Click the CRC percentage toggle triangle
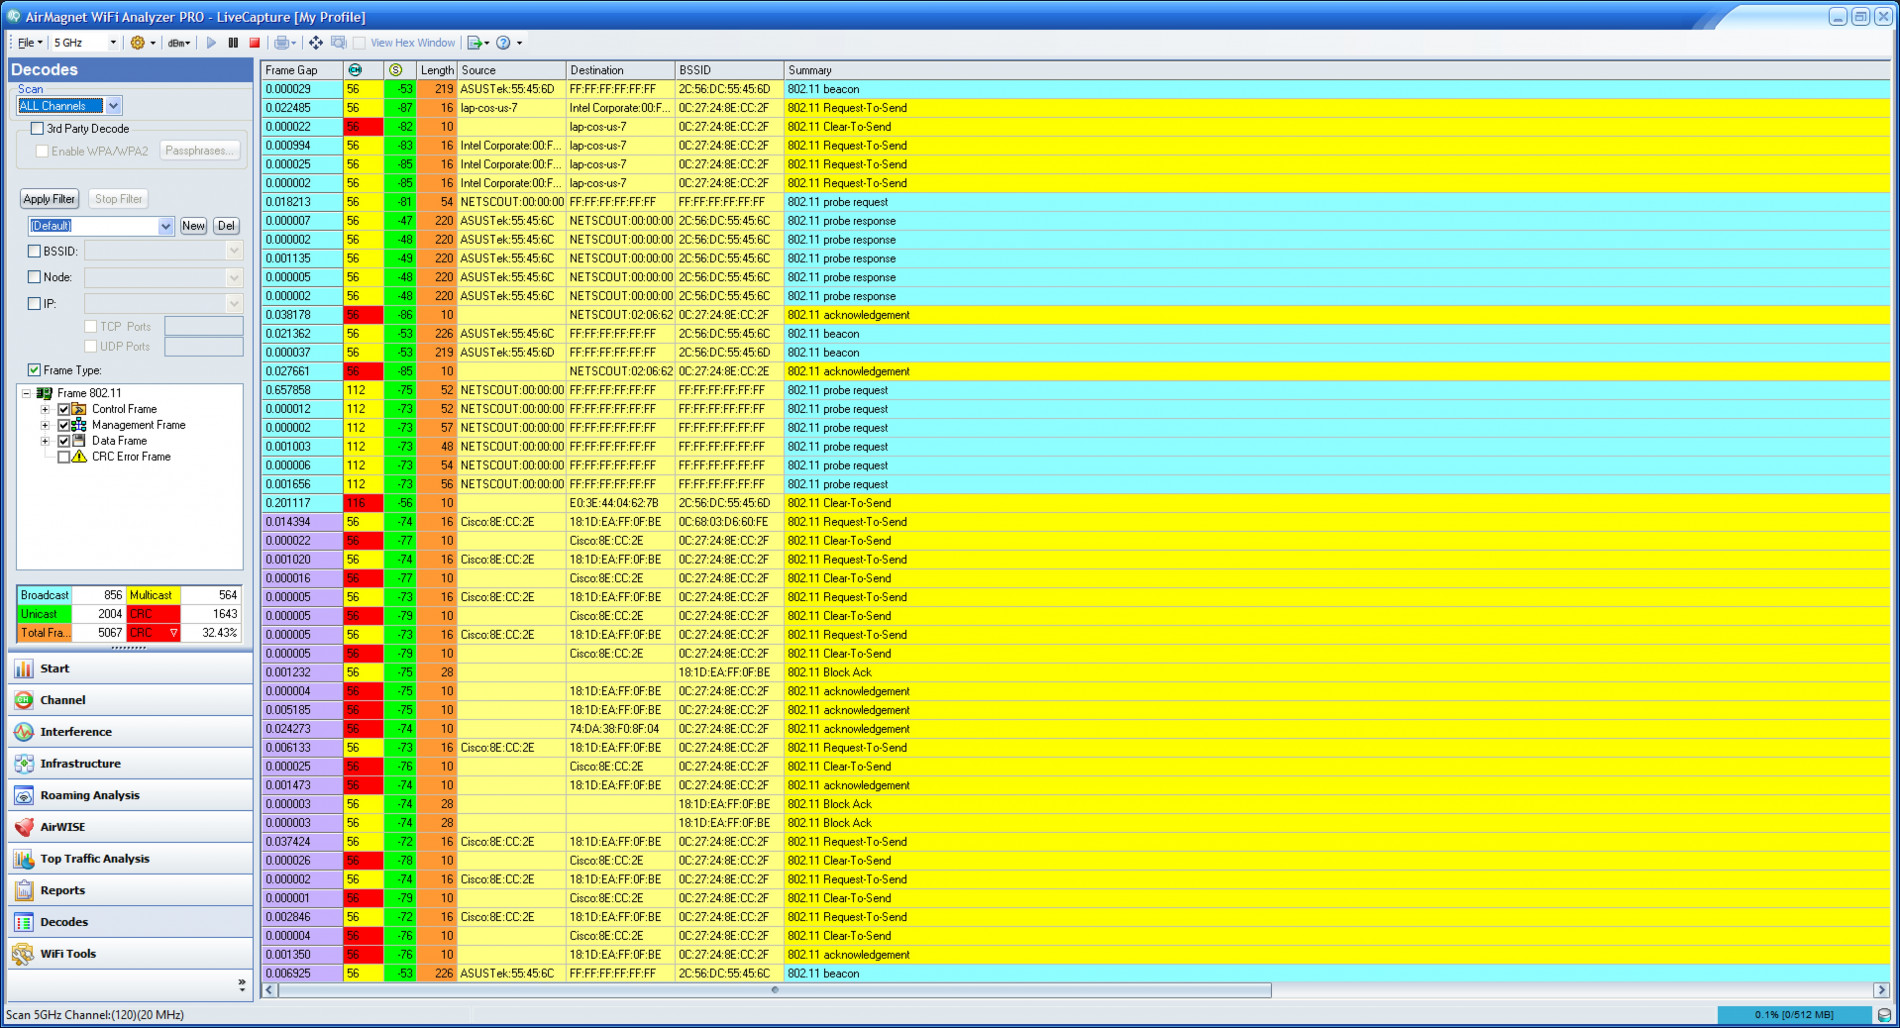The width and height of the screenshot is (1900, 1028). [173, 634]
